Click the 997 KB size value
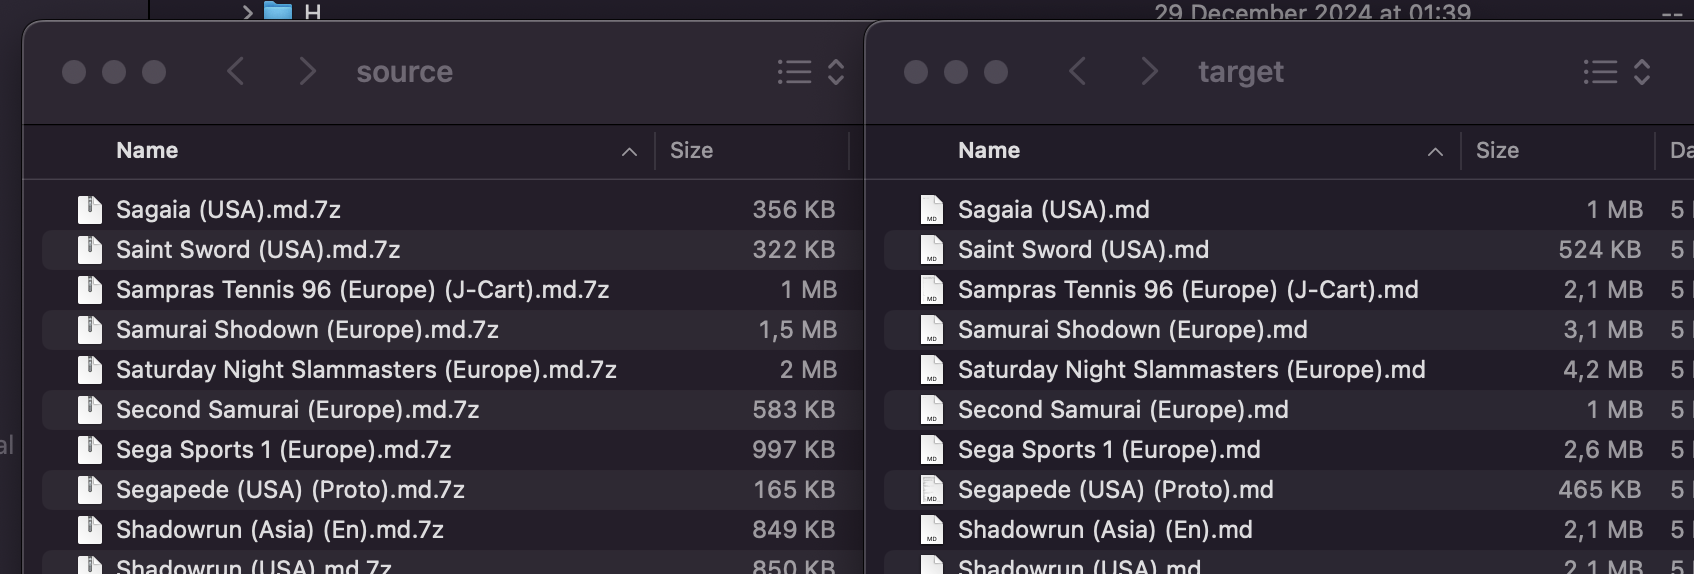The width and height of the screenshot is (1694, 574). [794, 449]
